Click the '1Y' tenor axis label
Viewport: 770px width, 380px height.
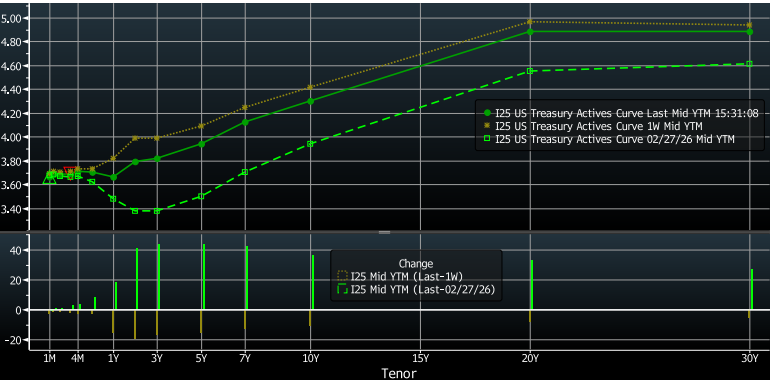[x=113, y=358]
